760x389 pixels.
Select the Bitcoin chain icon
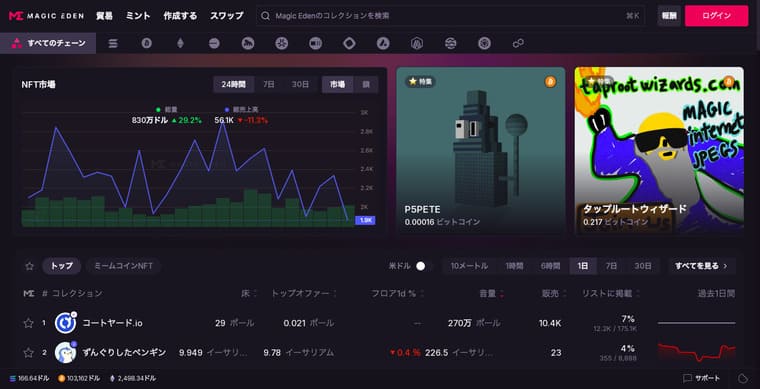(146, 44)
